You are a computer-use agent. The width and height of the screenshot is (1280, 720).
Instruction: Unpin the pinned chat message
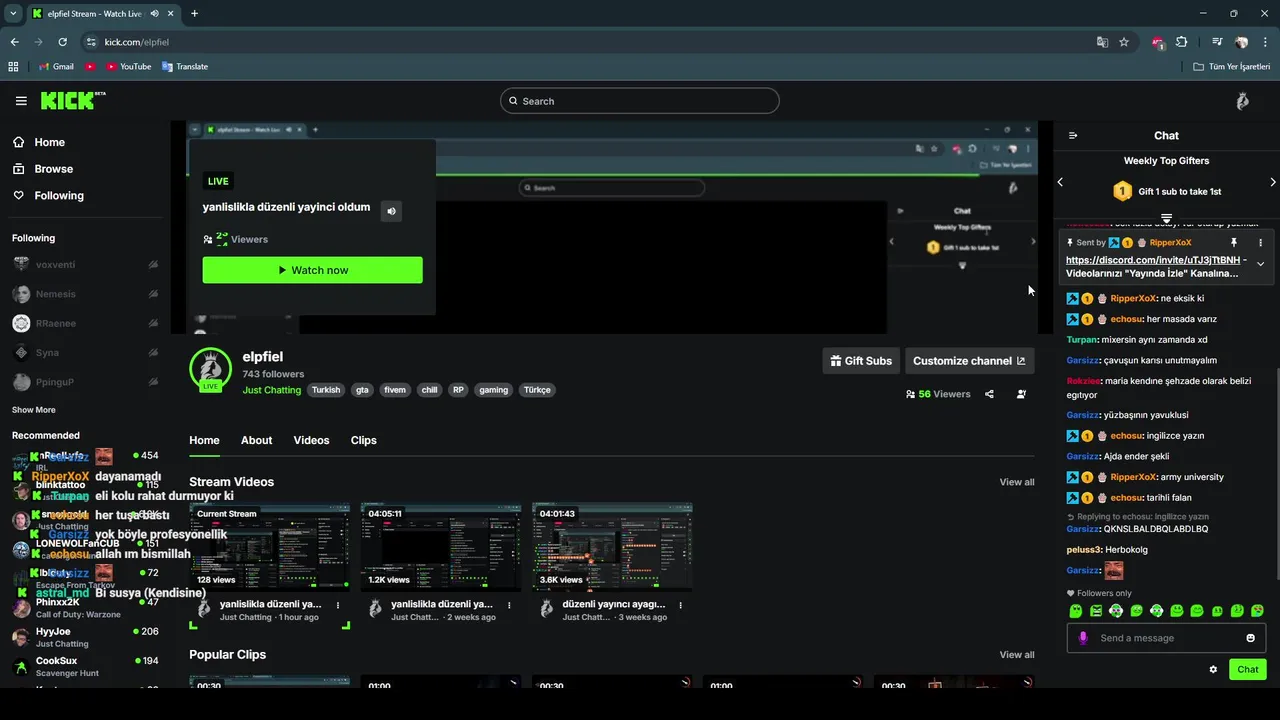coord(1233,242)
